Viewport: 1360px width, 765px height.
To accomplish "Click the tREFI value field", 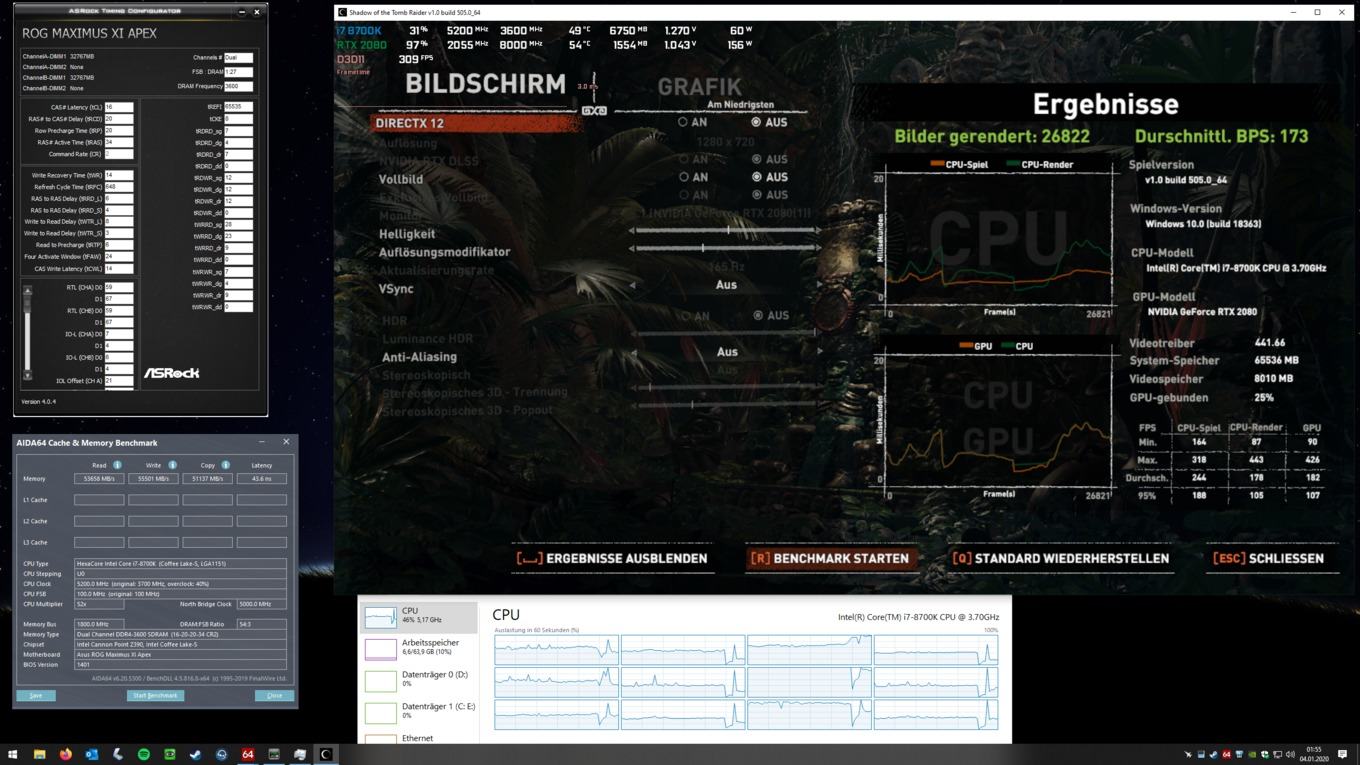I will [238, 106].
